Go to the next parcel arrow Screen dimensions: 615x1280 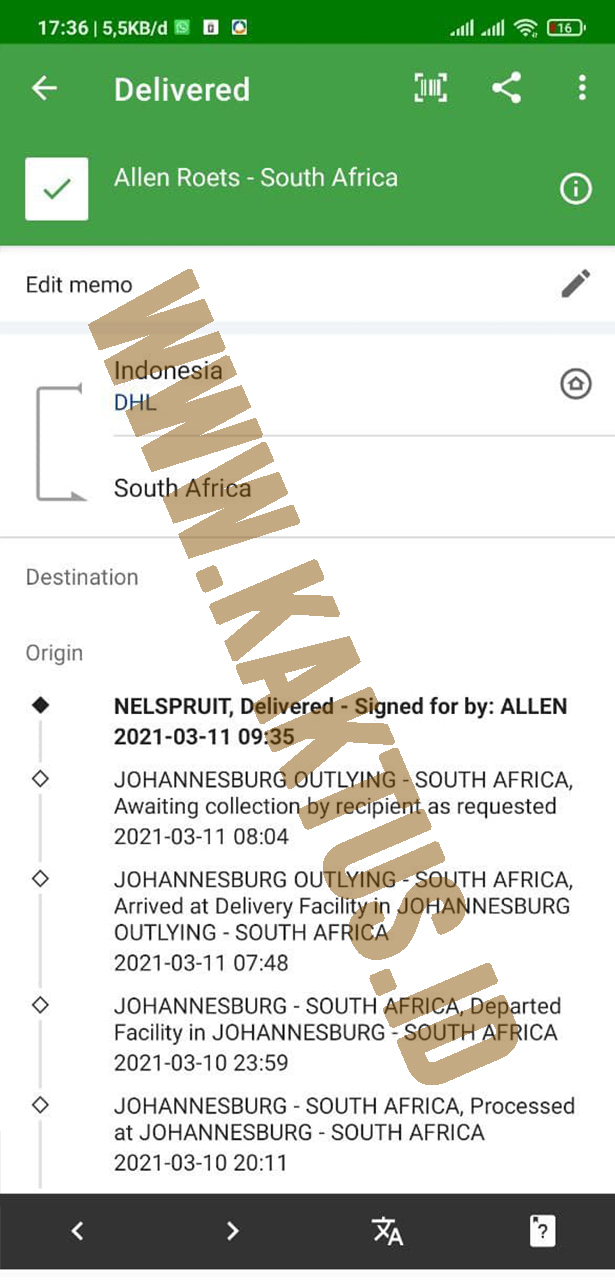pos(232,1231)
